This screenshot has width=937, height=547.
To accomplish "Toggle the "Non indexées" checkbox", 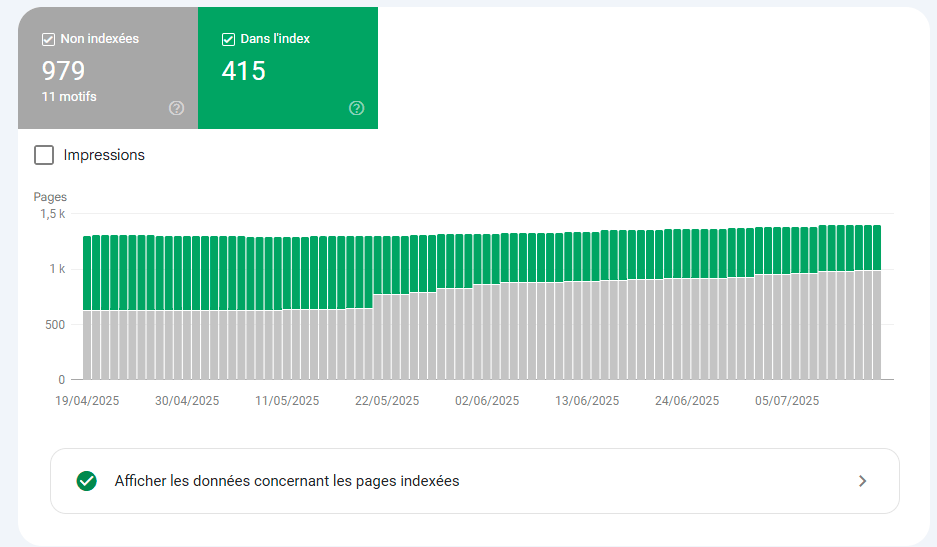I will [48, 39].
